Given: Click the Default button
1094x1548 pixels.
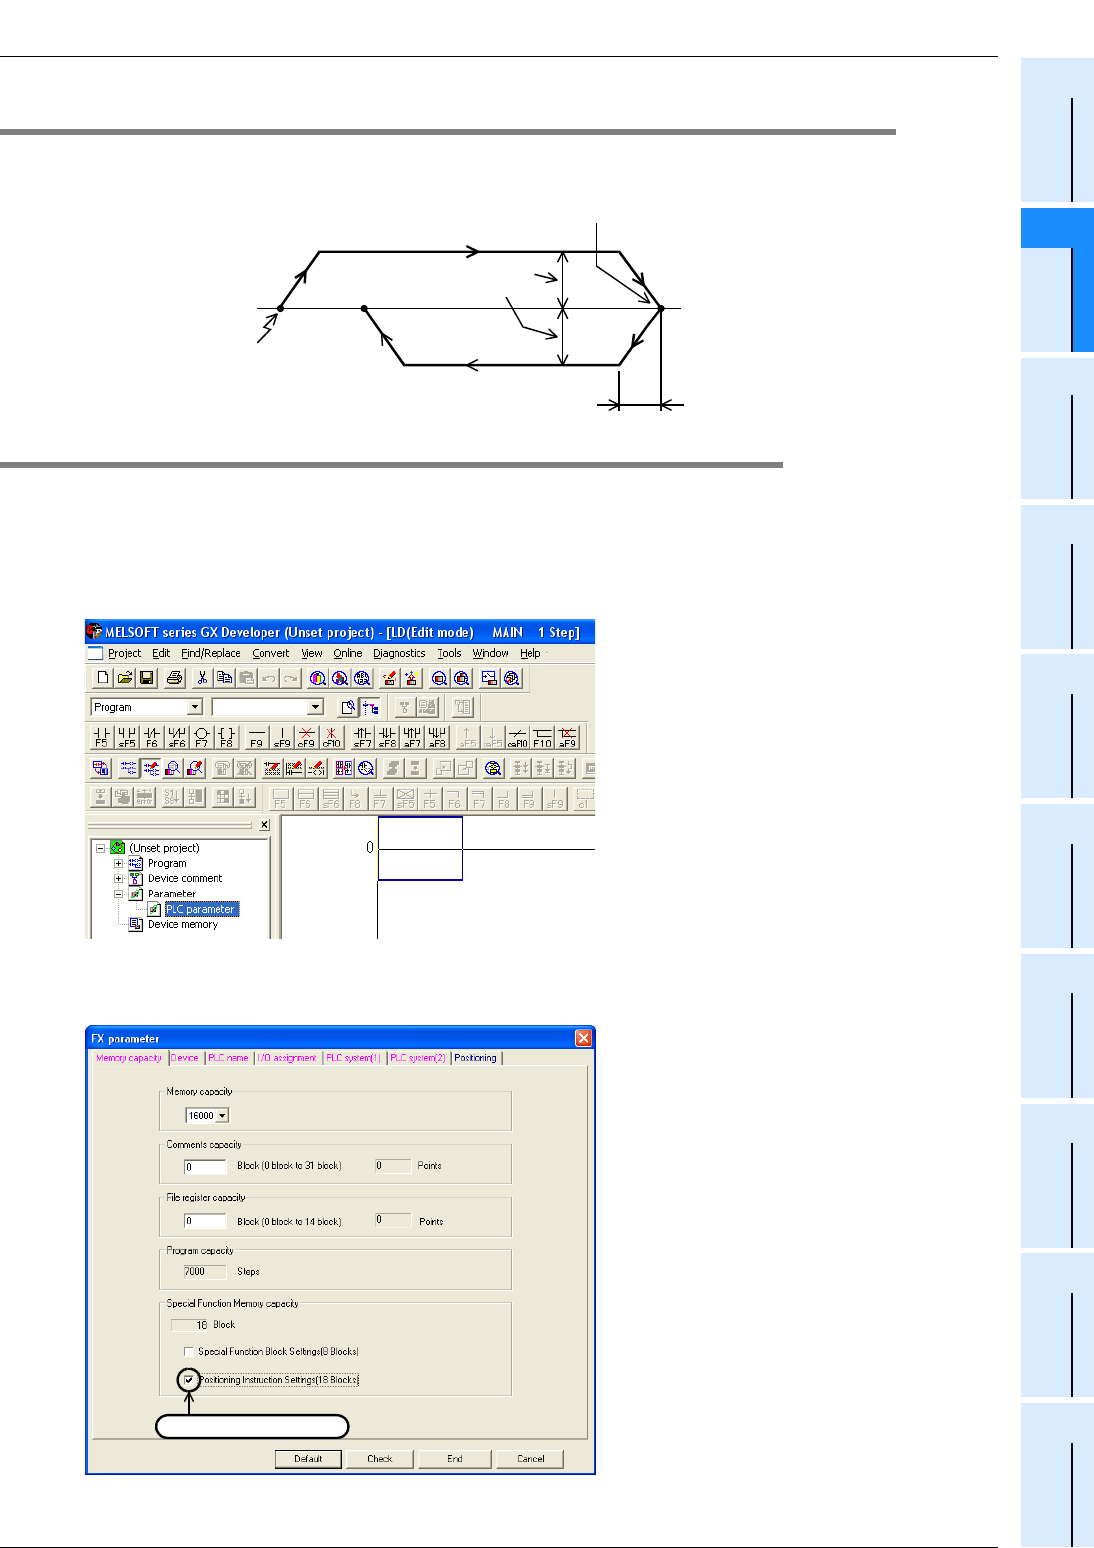Looking at the screenshot, I should (x=308, y=1459).
